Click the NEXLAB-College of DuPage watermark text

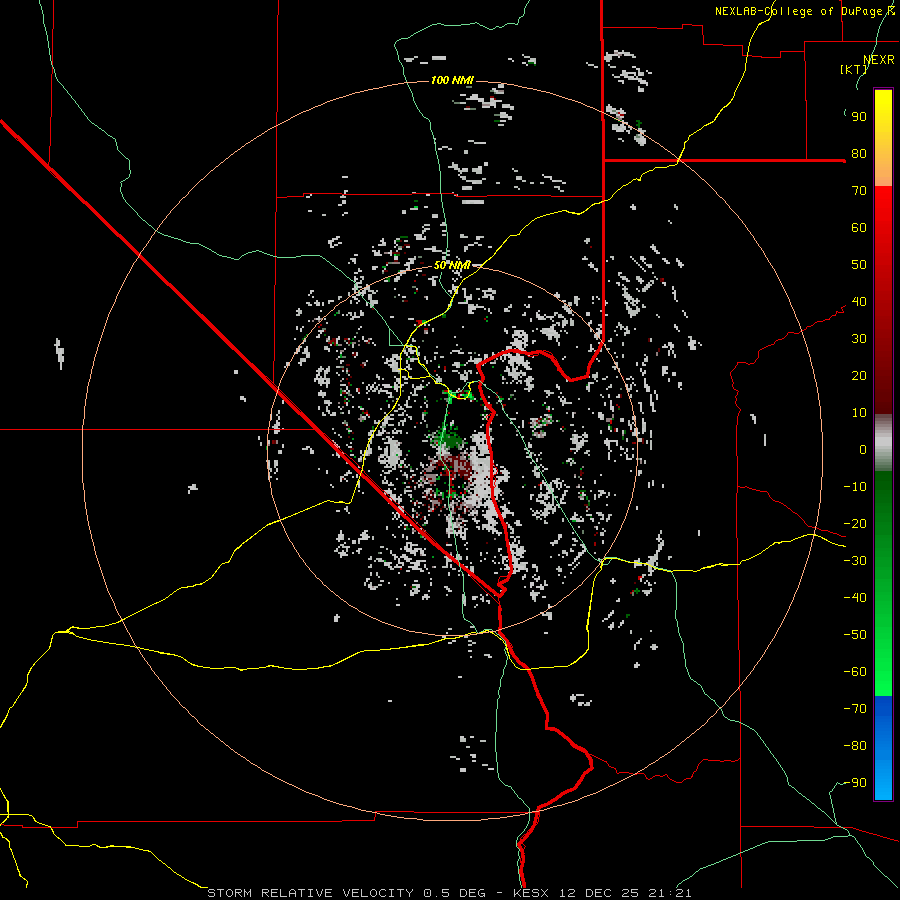tap(804, 11)
